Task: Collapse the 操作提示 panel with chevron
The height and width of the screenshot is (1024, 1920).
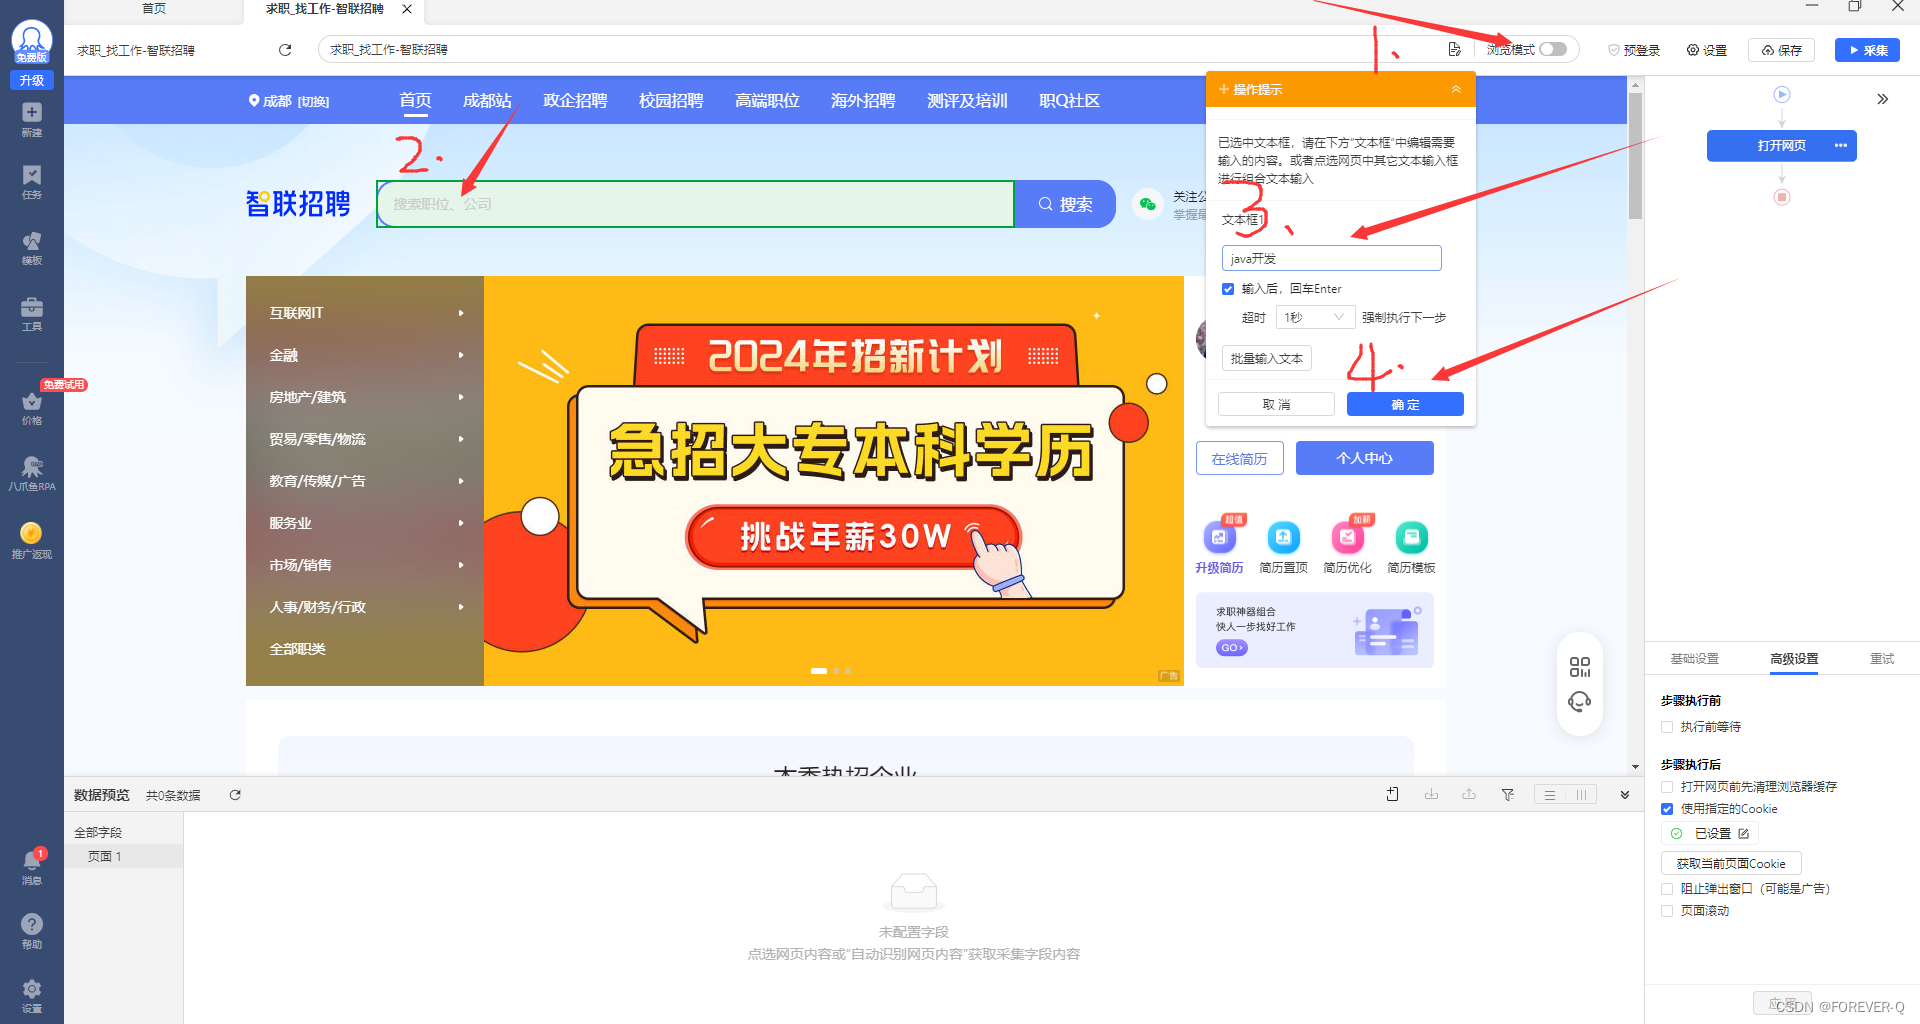Action: click(1456, 89)
